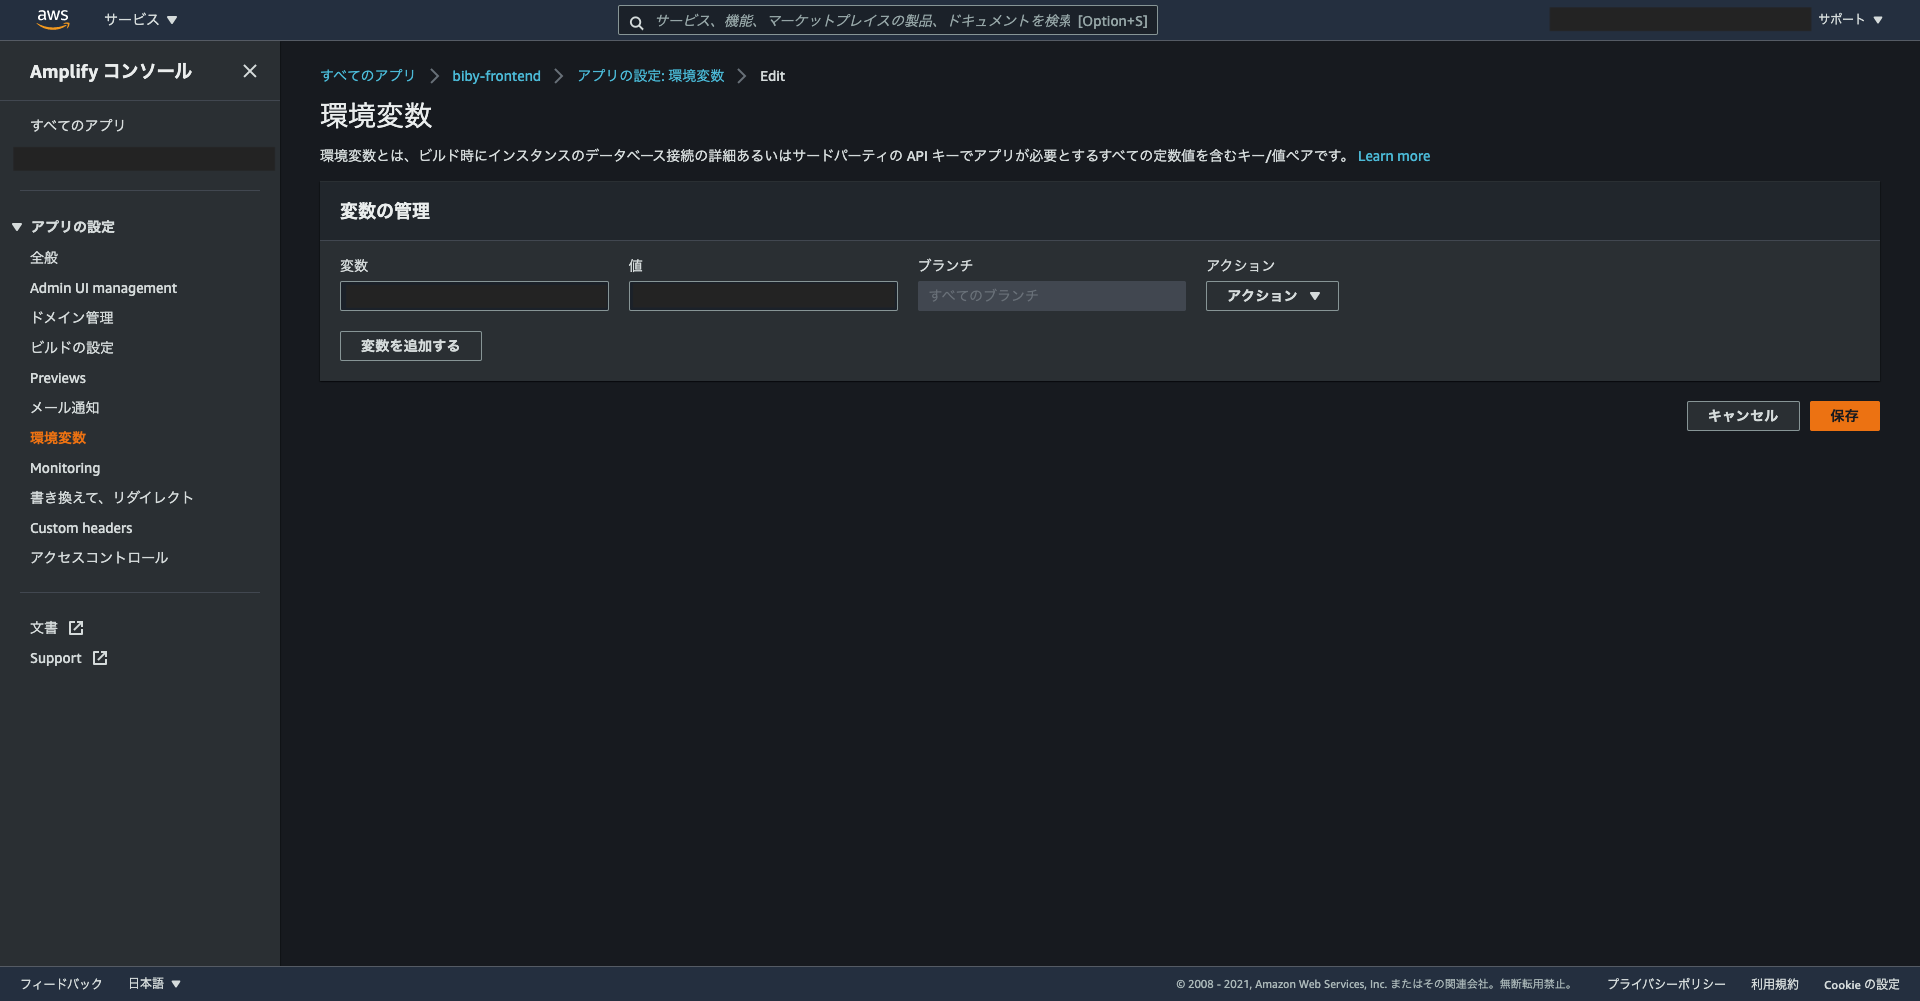Open アプリの設定: 環境変数 breadcrumb link
This screenshot has width=1920, height=1001.
pyautogui.click(x=651, y=76)
